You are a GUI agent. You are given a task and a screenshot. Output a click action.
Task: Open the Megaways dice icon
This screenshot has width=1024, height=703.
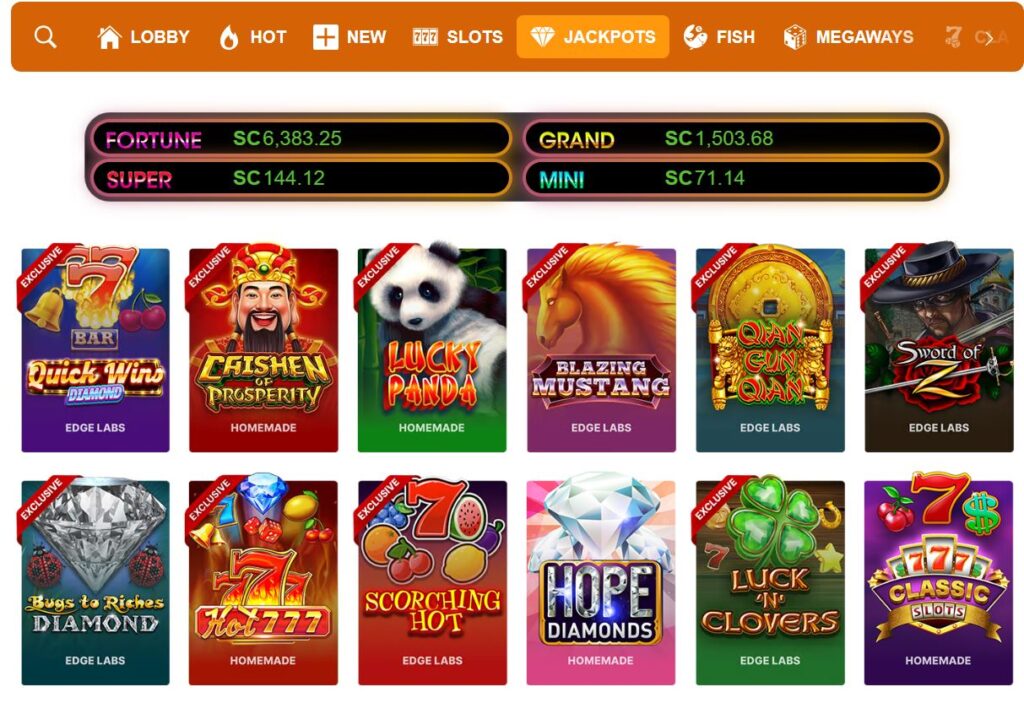795,37
